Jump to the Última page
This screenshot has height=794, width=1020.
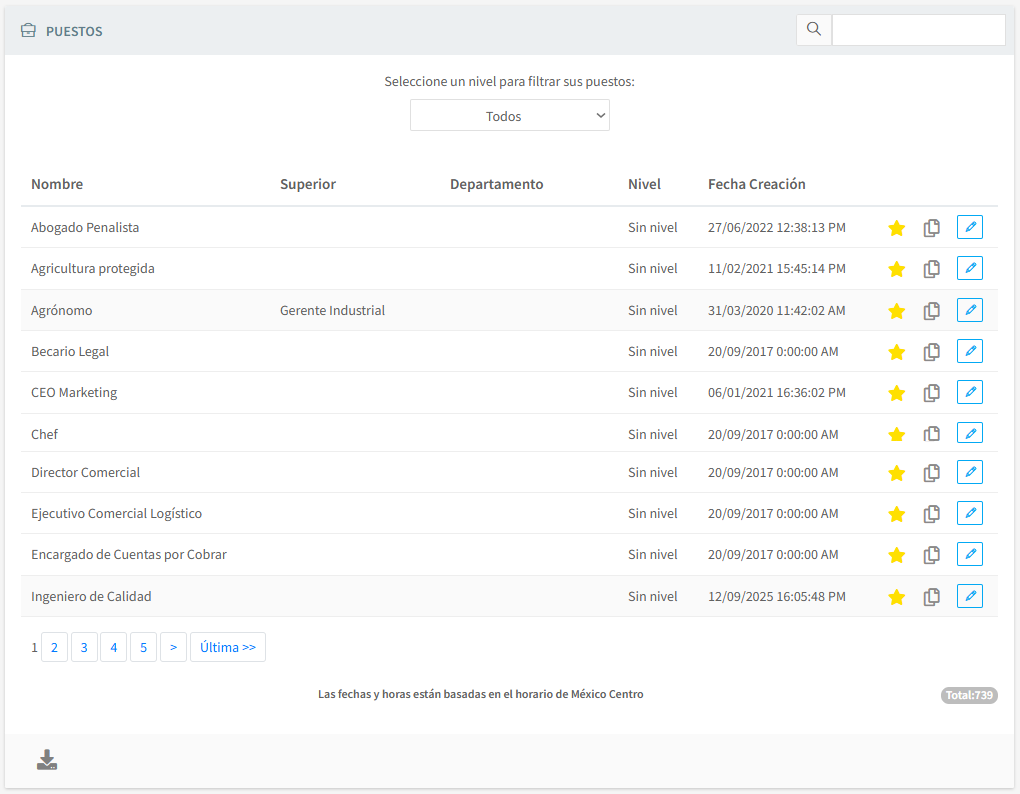click(227, 648)
